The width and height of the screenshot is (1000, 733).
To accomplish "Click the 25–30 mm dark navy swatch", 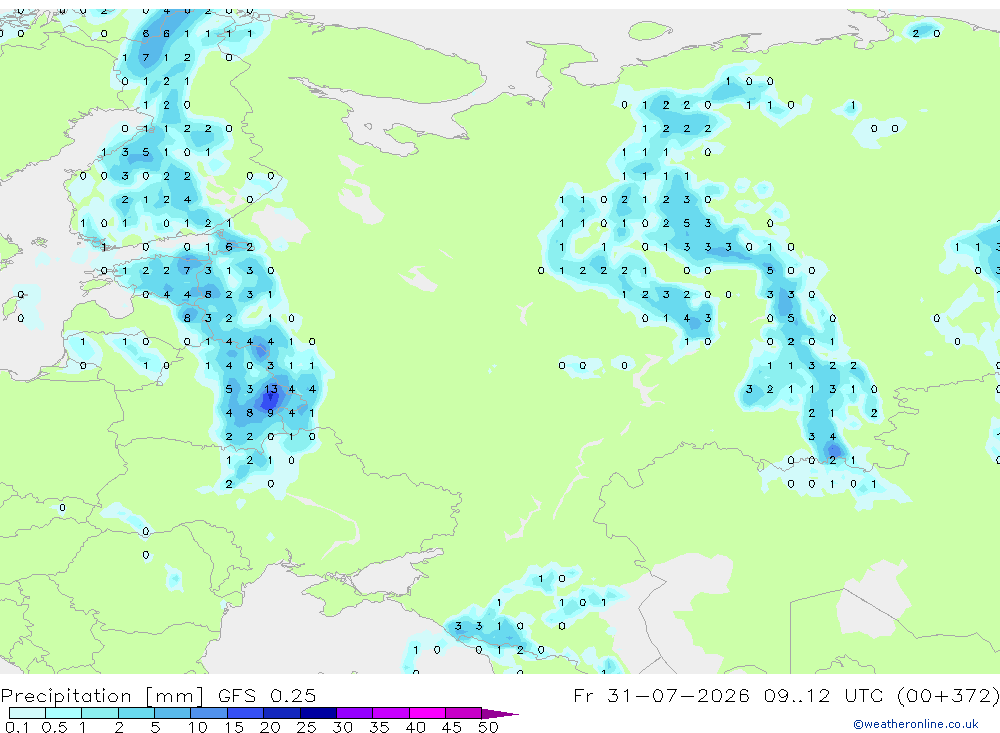I will [x=318, y=713].
